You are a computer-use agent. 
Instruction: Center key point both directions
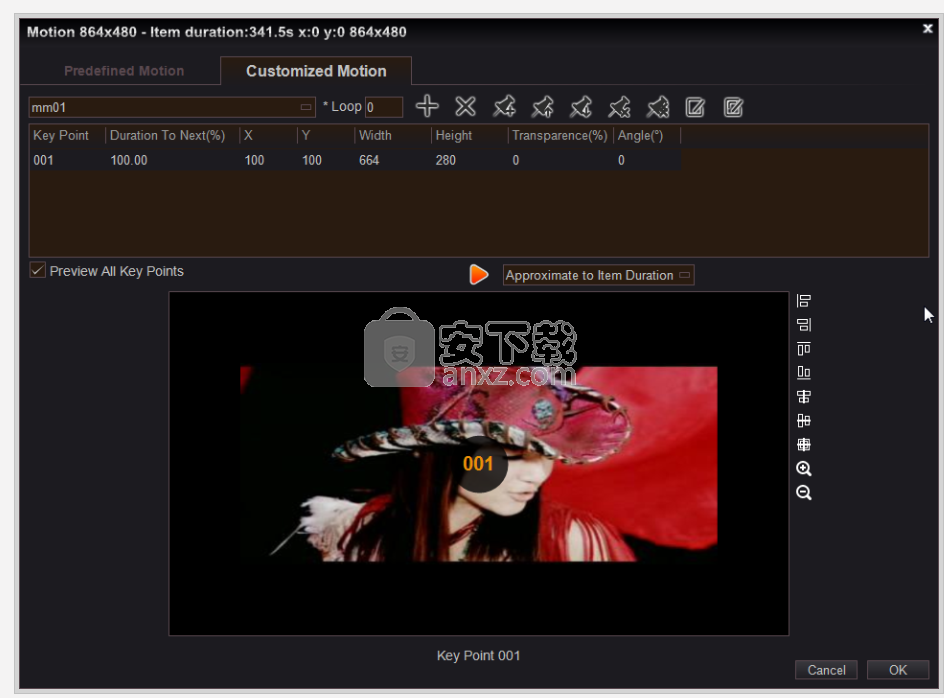[x=804, y=444]
